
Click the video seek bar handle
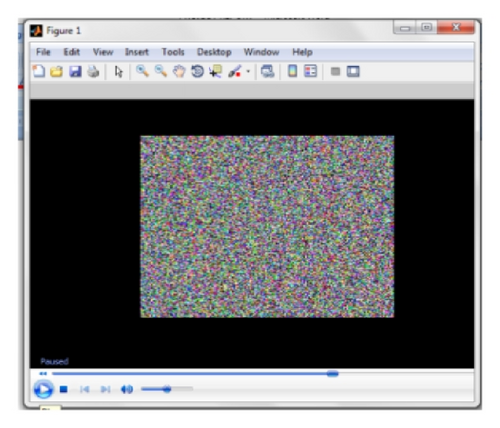click(332, 374)
